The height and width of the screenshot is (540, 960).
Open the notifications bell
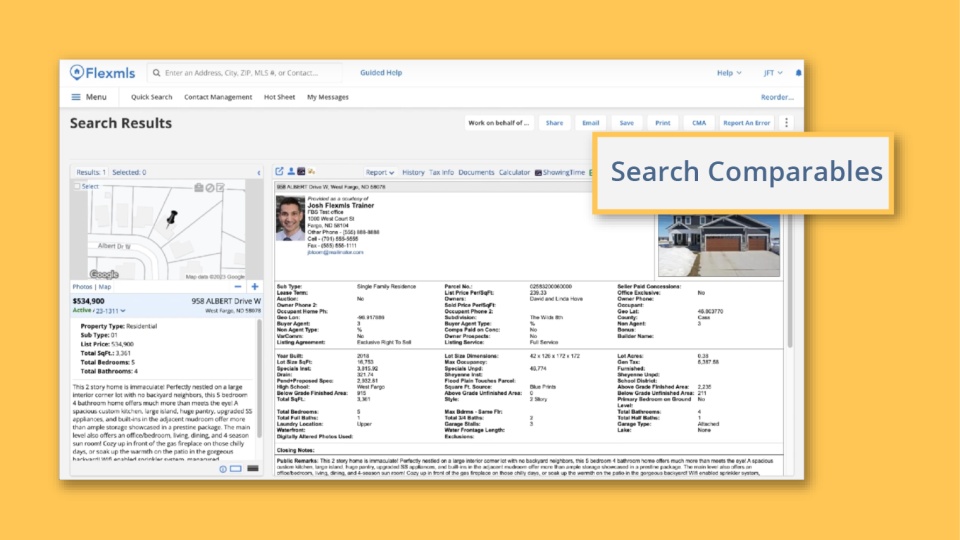pos(798,73)
